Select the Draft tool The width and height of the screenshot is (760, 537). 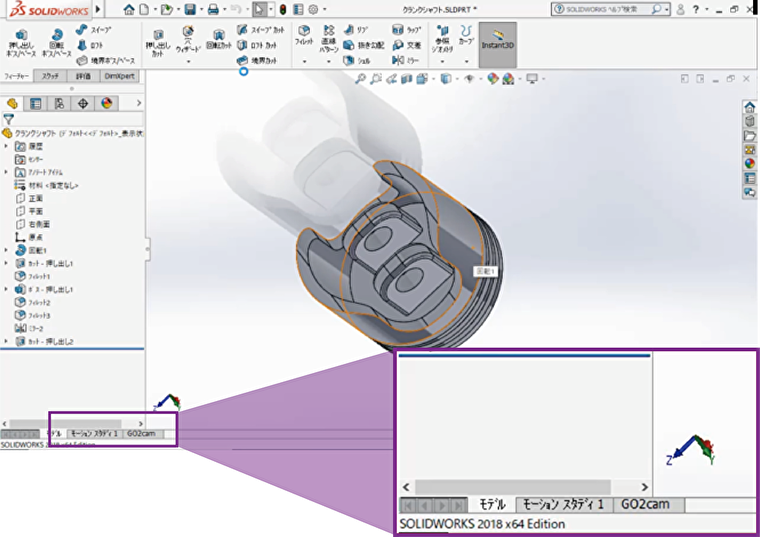coord(364,45)
